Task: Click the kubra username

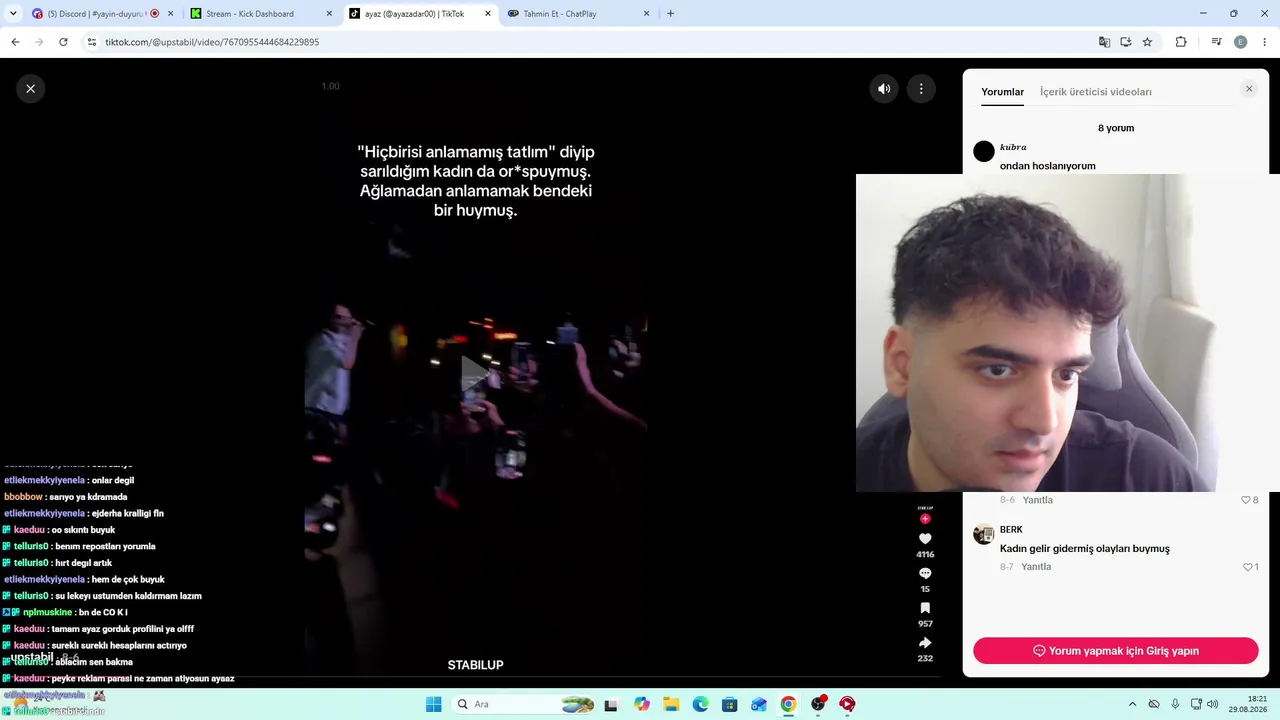Action: (1013, 147)
